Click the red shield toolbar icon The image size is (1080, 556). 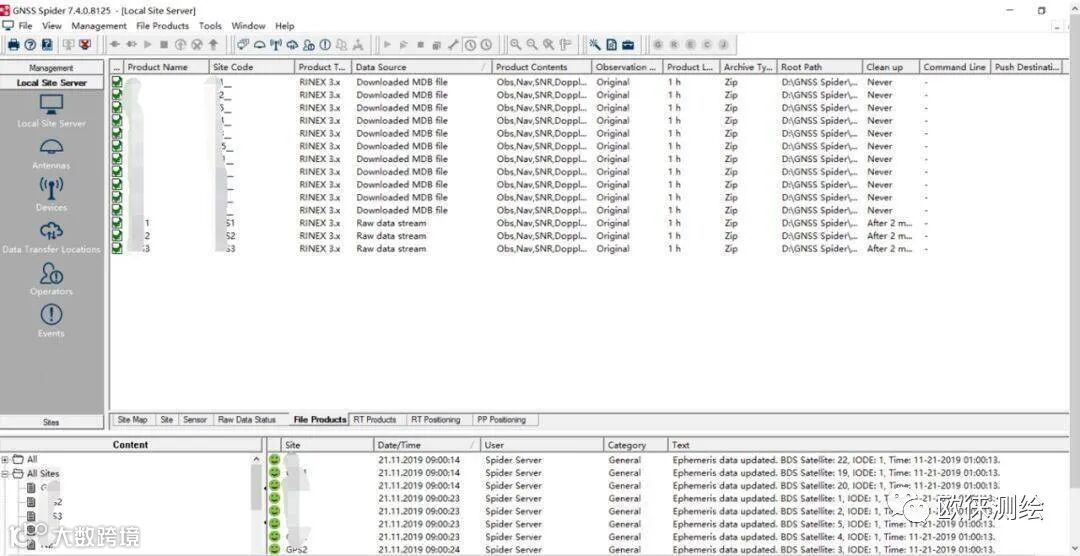[x=85, y=45]
